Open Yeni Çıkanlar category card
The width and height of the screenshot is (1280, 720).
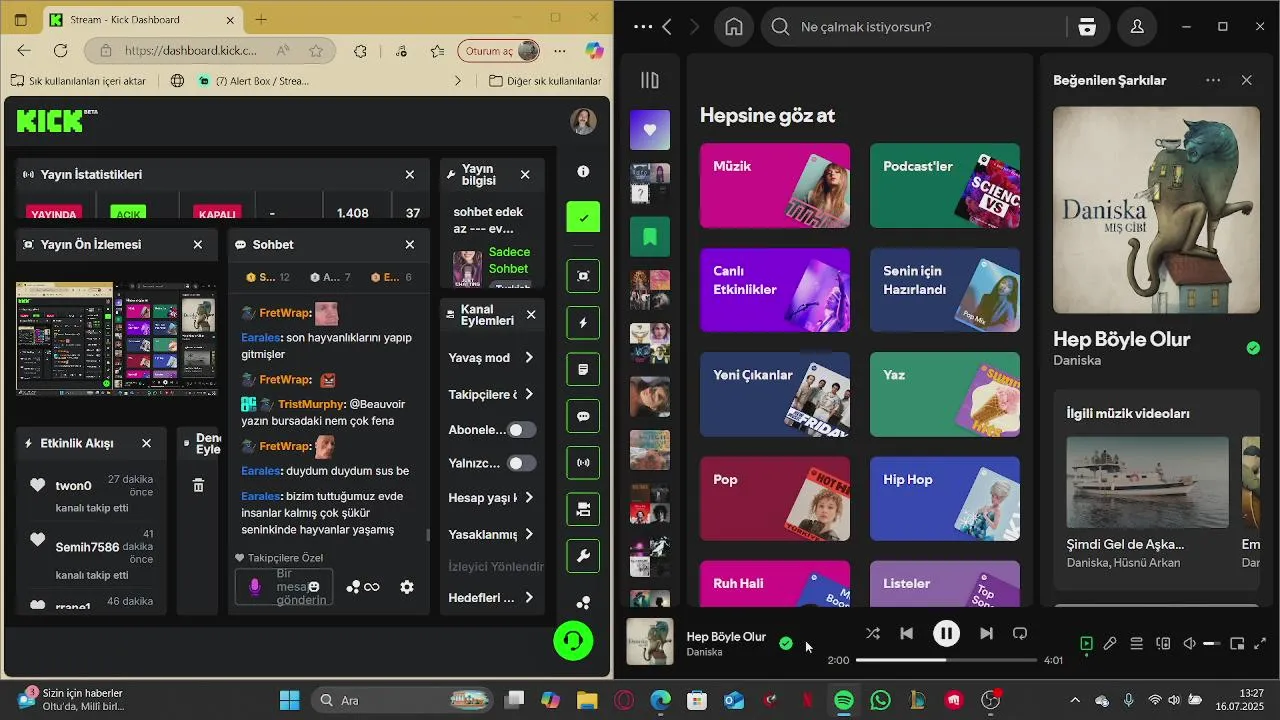pos(775,394)
